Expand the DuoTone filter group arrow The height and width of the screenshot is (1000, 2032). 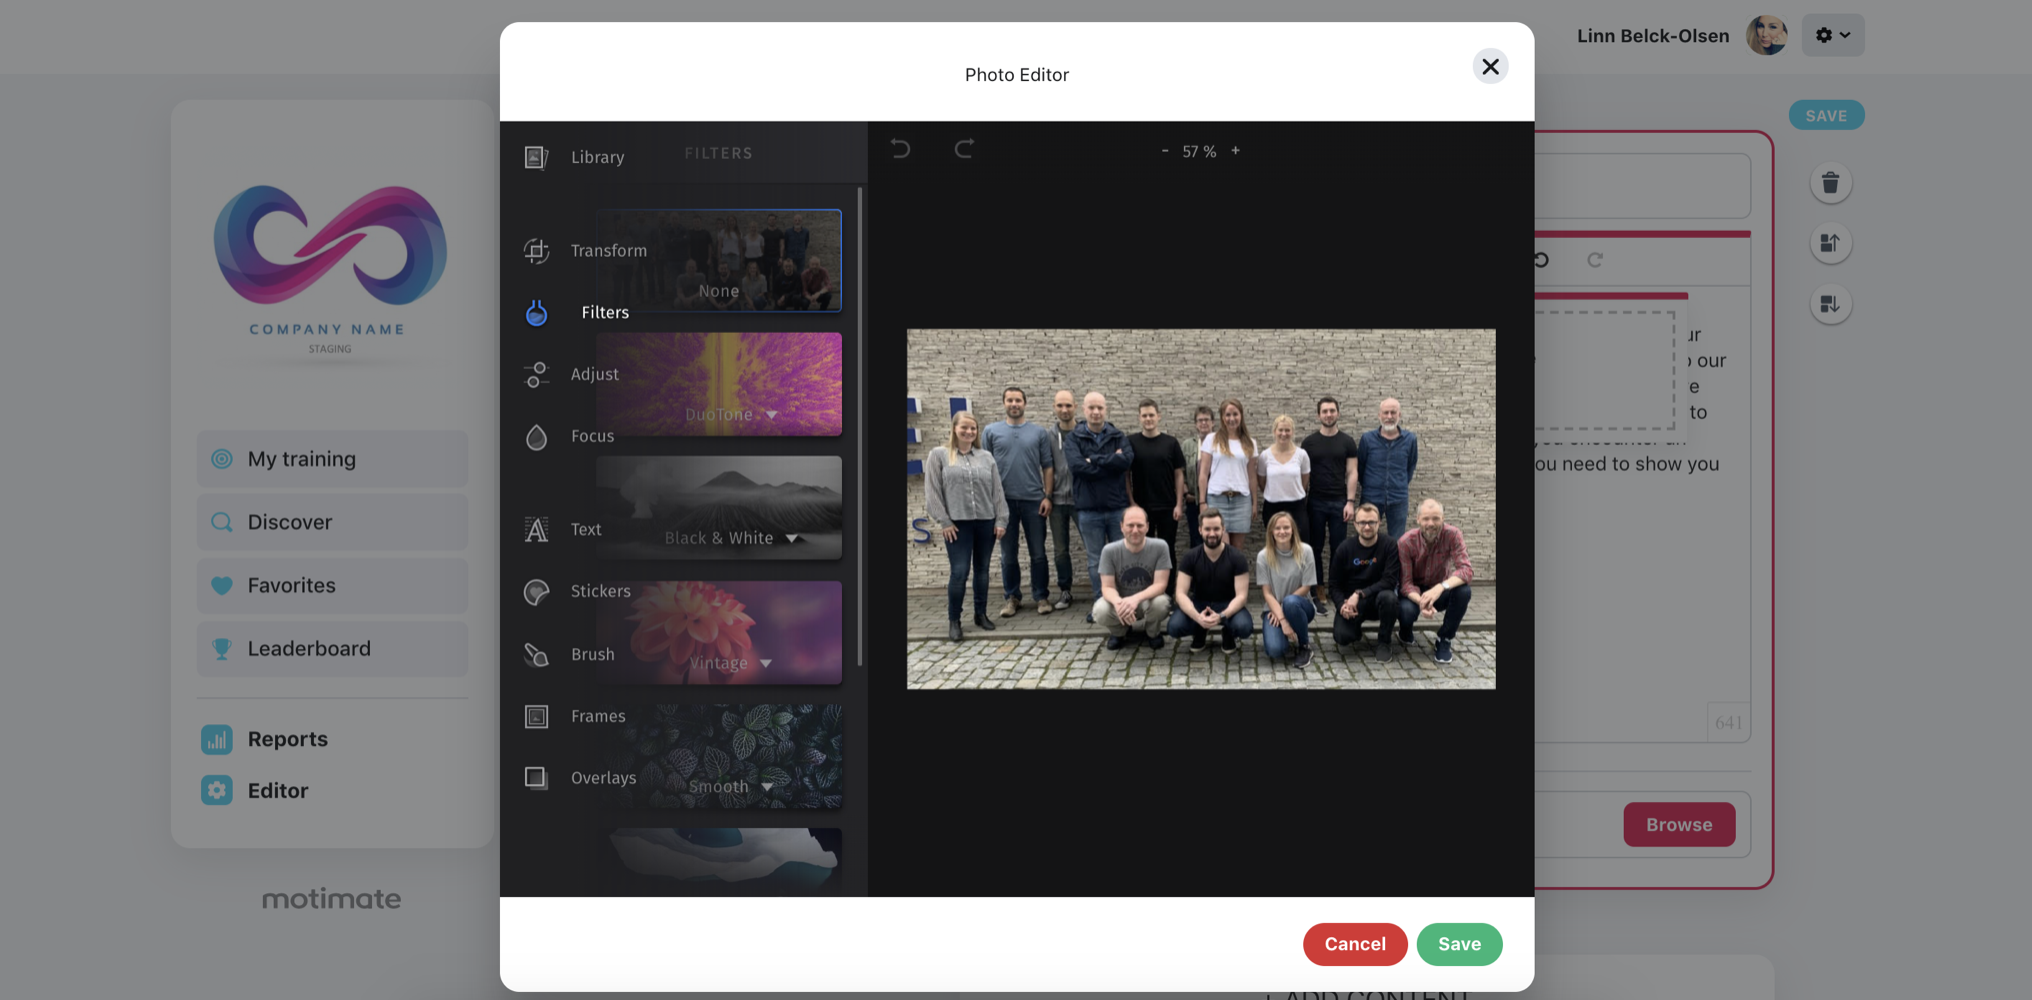tap(772, 415)
